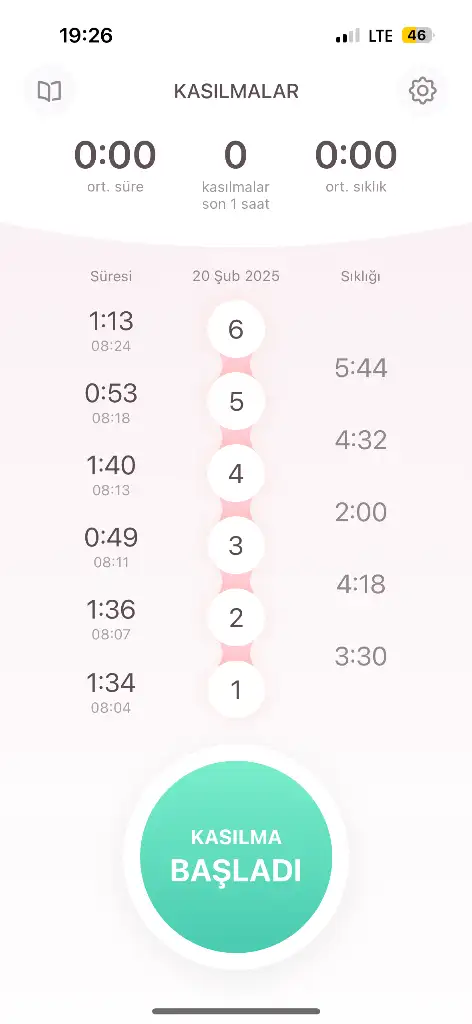472x1024 pixels.
Task: Tap the 1:40 duration at 08:13
Action: tap(111, 475)
